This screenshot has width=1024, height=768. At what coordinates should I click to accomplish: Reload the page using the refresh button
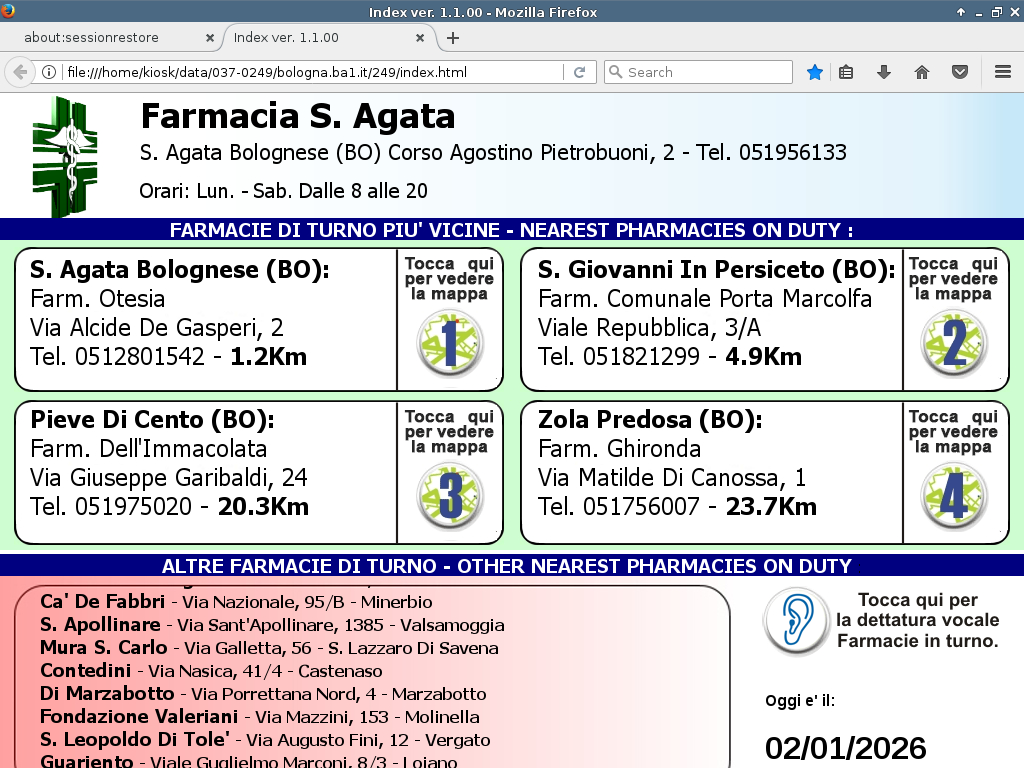579,72
